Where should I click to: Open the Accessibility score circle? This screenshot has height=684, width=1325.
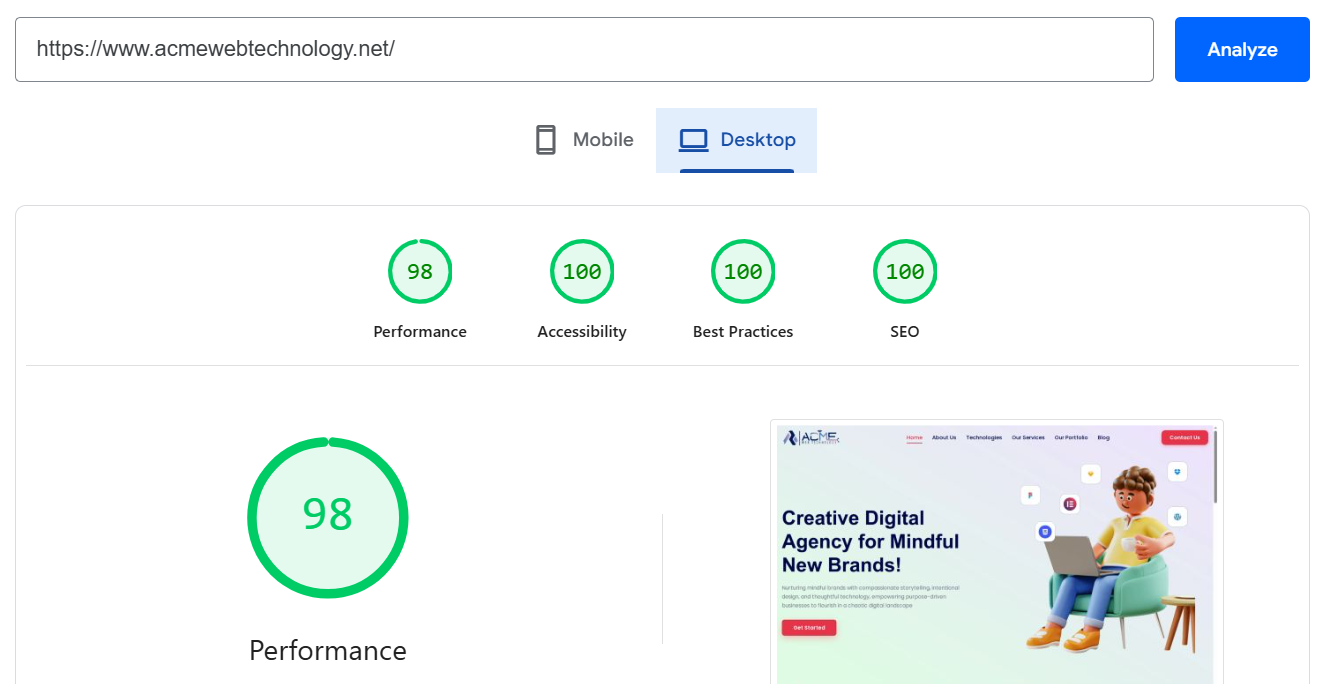581,271
